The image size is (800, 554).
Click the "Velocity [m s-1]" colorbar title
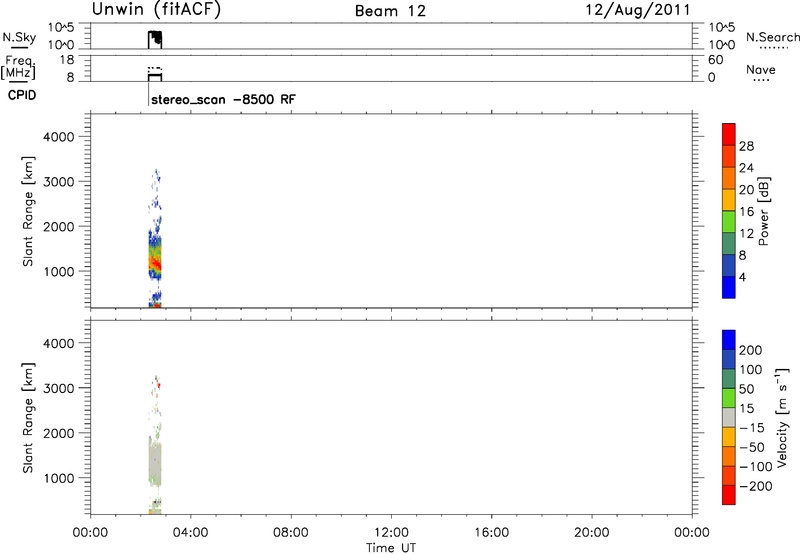point(782,417)
